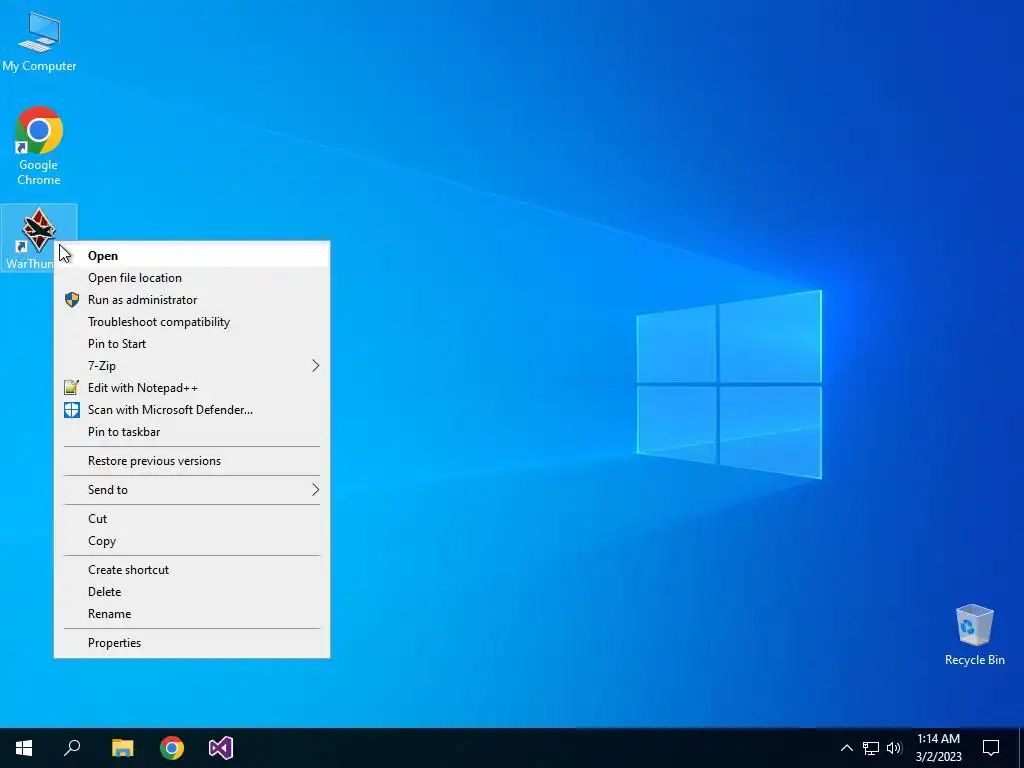Select the Google Chrome desktop shortcut

coord(39,146)
